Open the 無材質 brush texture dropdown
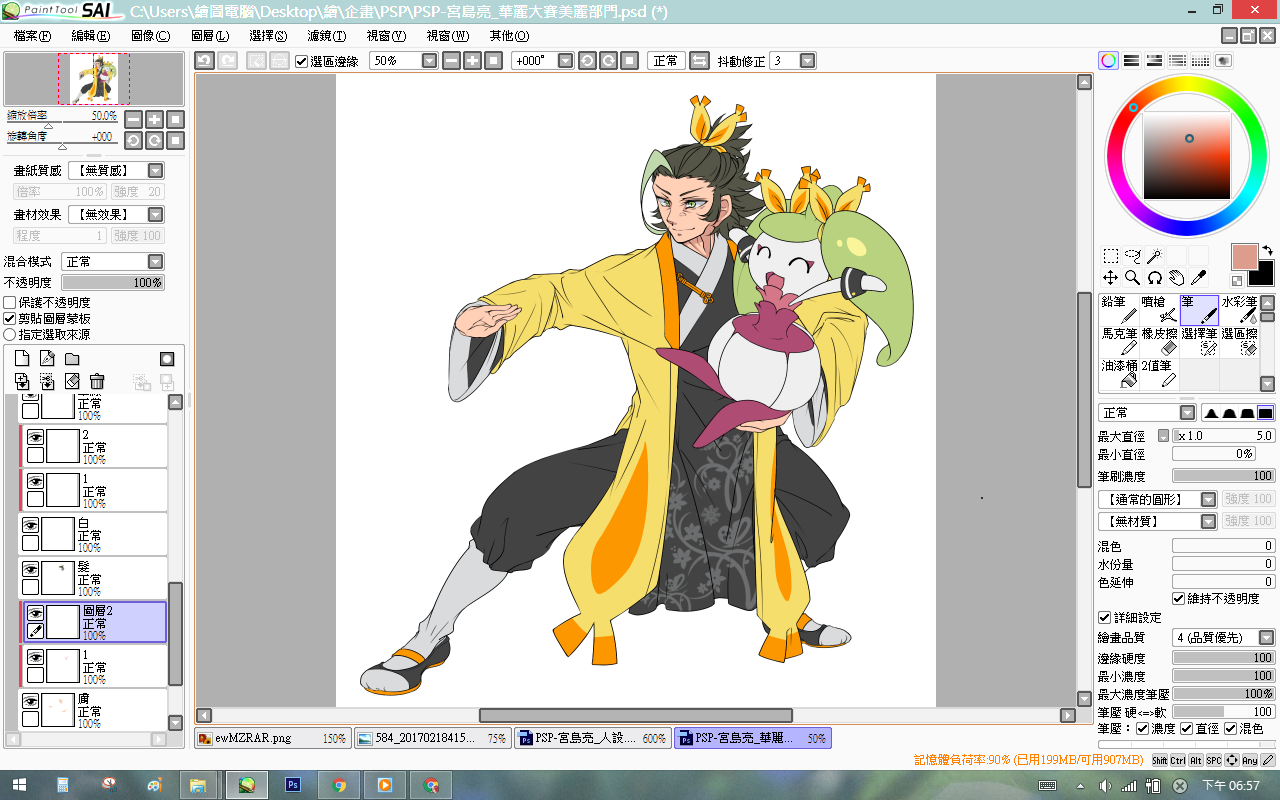The width and height of the screenshot is (1280, 800). [1208, 521]
